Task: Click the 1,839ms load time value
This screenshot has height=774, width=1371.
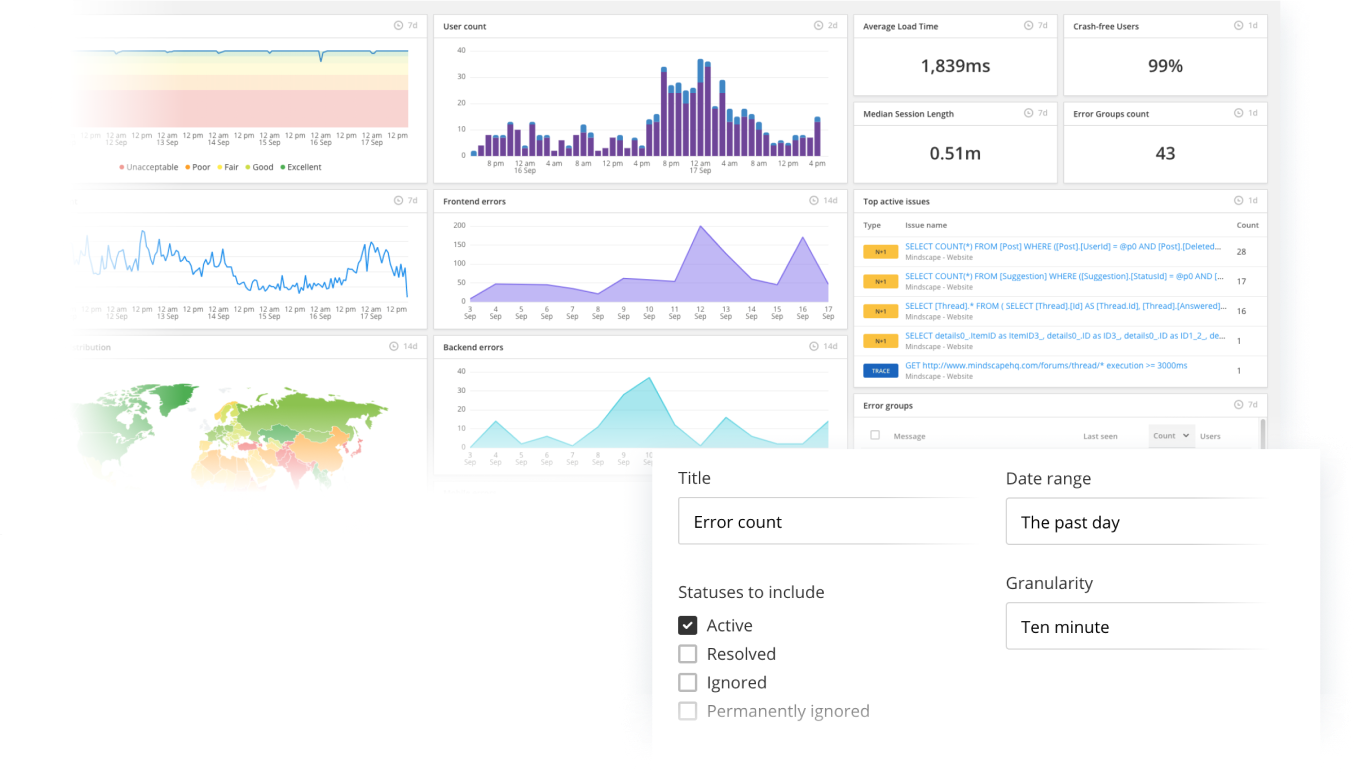Action: [955, 66]
